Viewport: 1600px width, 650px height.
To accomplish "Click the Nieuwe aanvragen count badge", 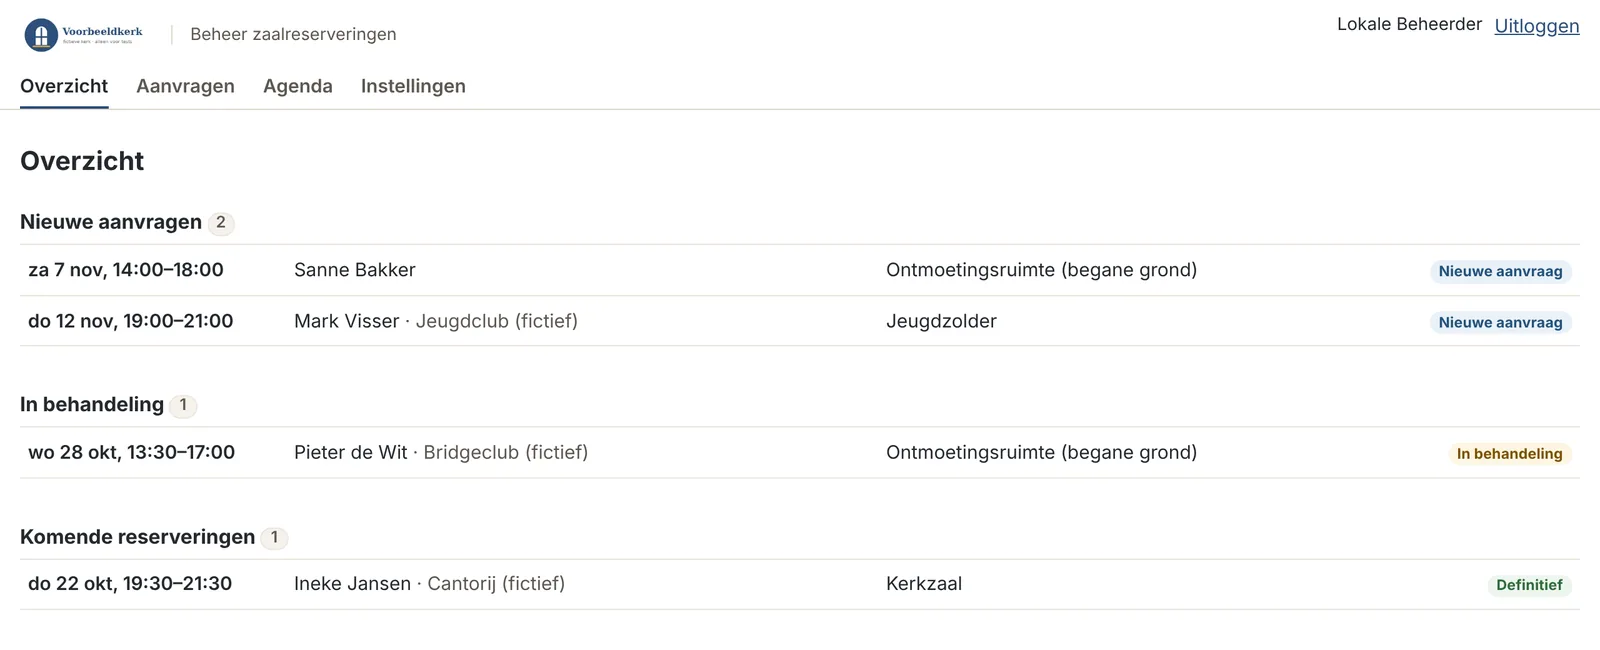I will tap(221, 222).
